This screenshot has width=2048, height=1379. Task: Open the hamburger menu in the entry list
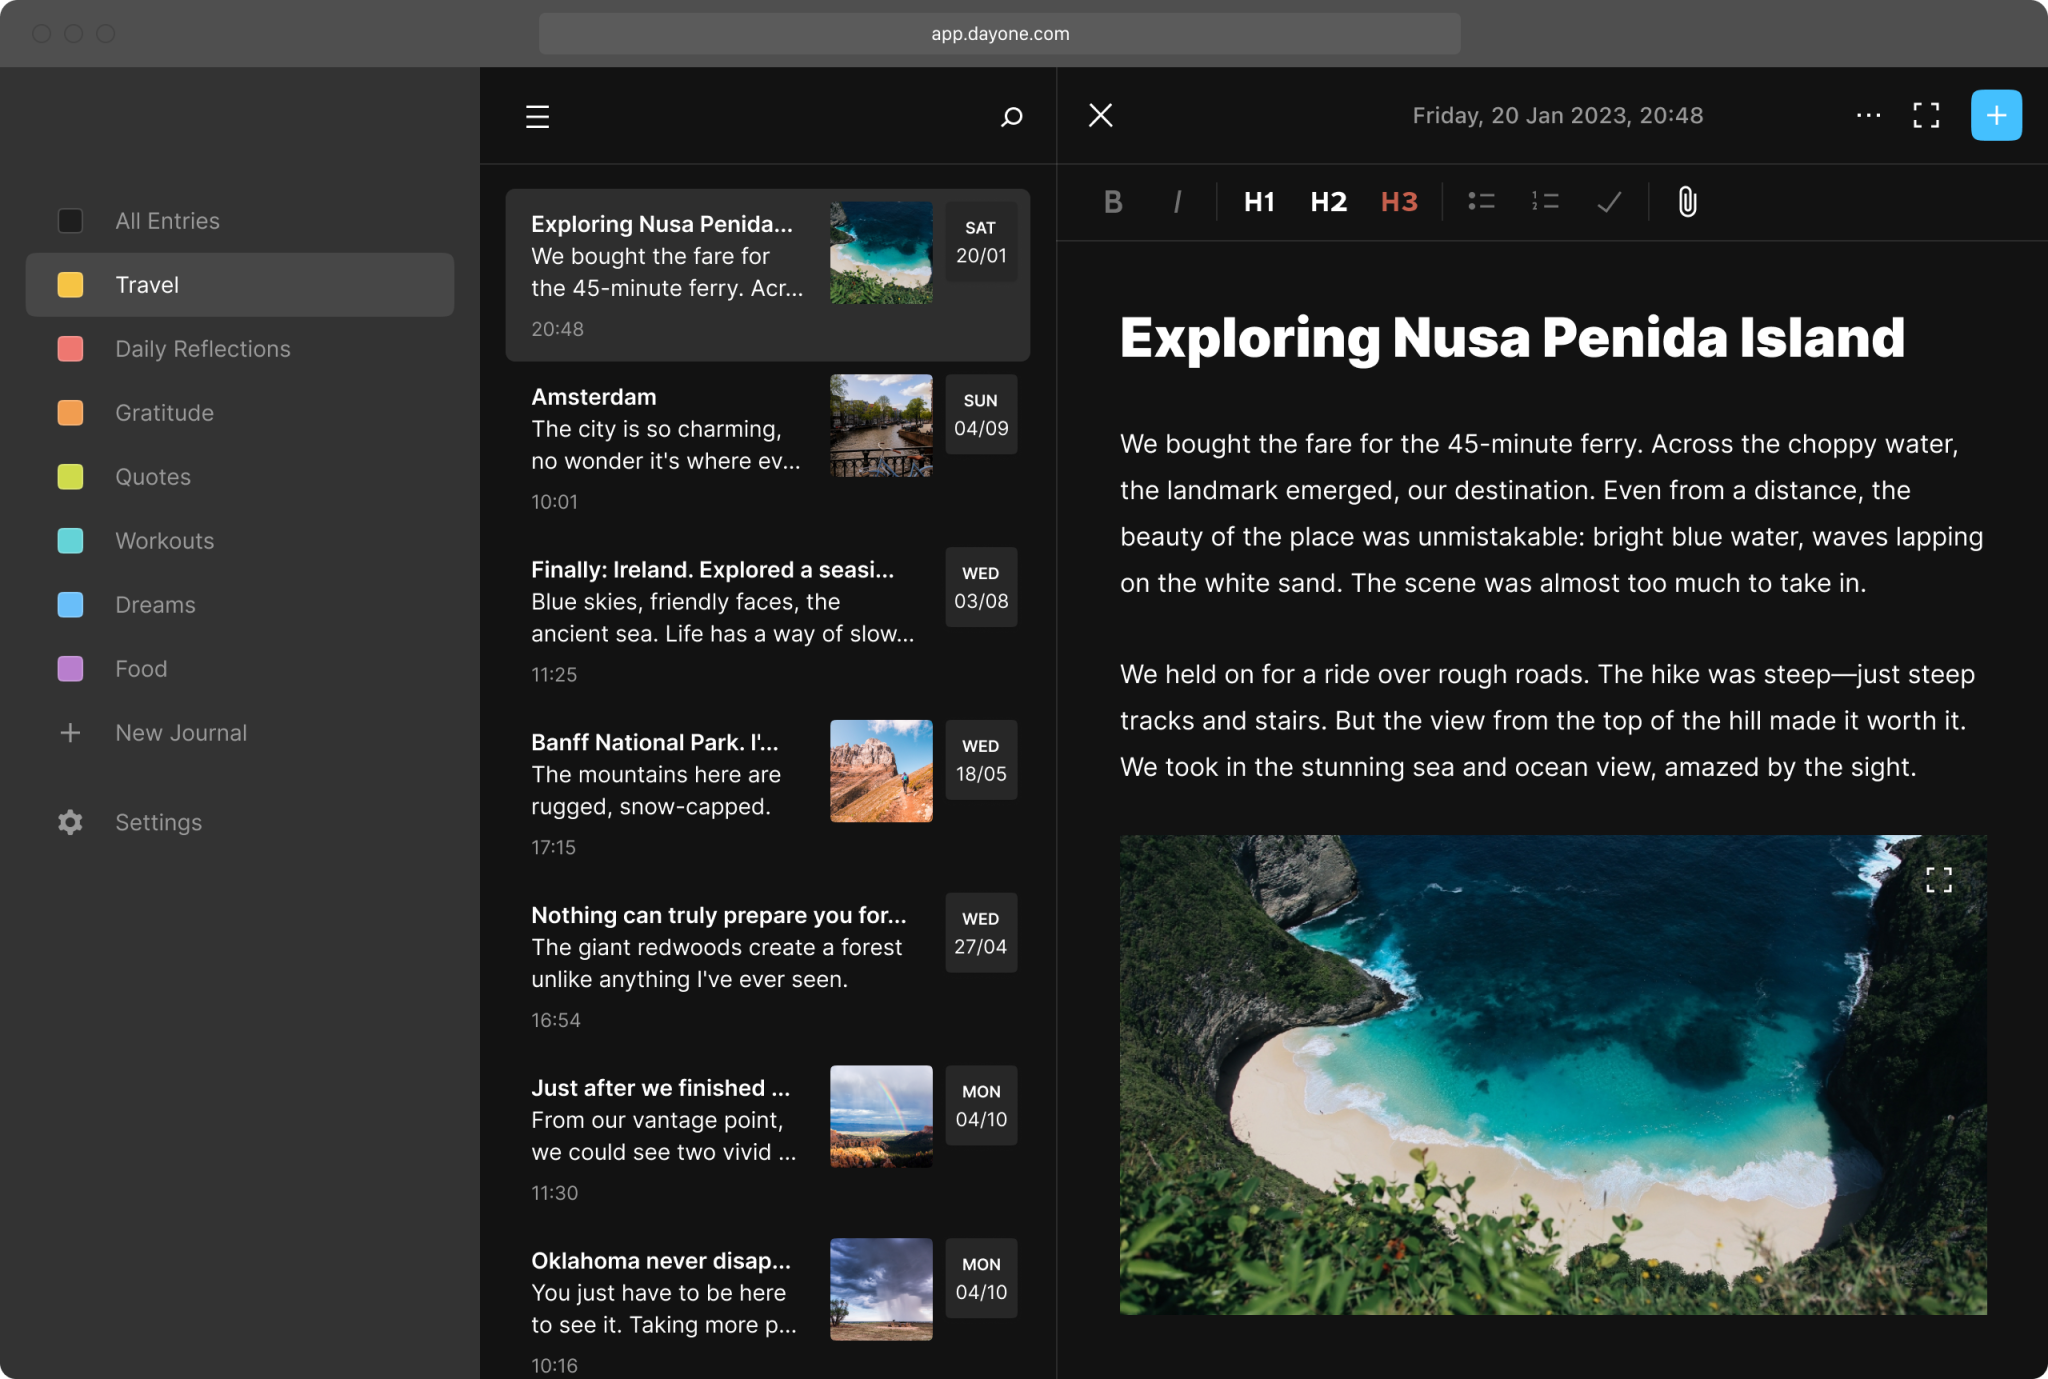pos(537,116)
